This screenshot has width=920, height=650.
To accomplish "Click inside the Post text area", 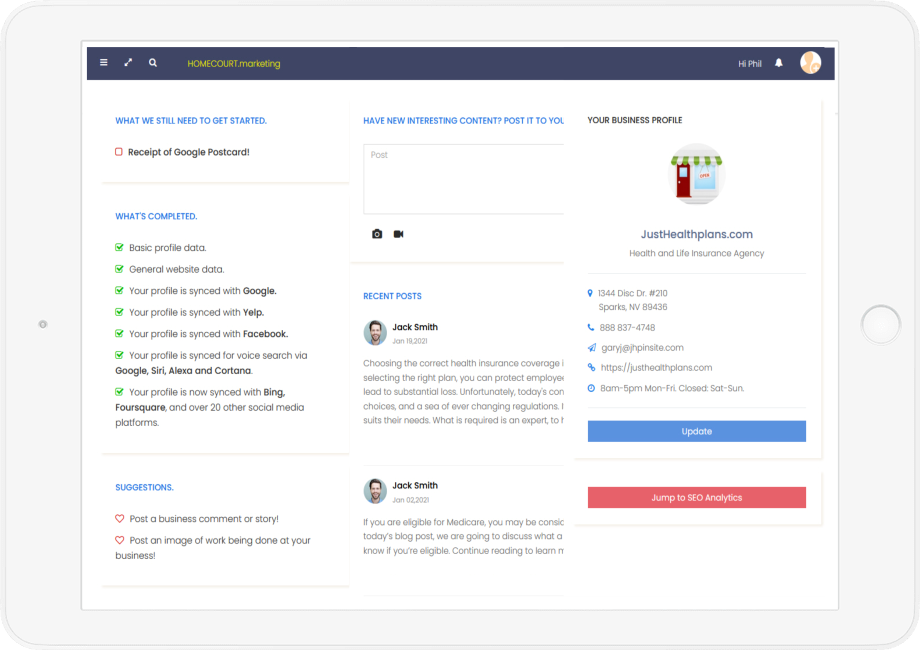I will (x=463, y=180).
